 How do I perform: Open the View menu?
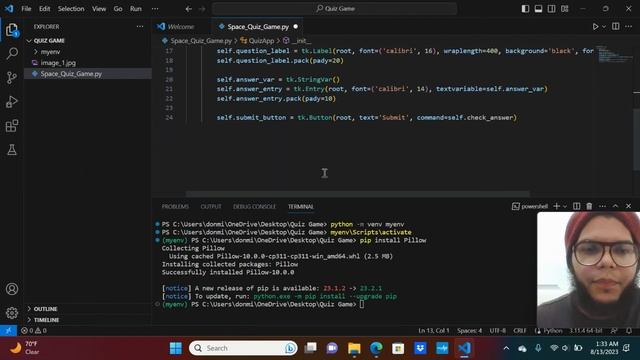(x=99, y=9)
